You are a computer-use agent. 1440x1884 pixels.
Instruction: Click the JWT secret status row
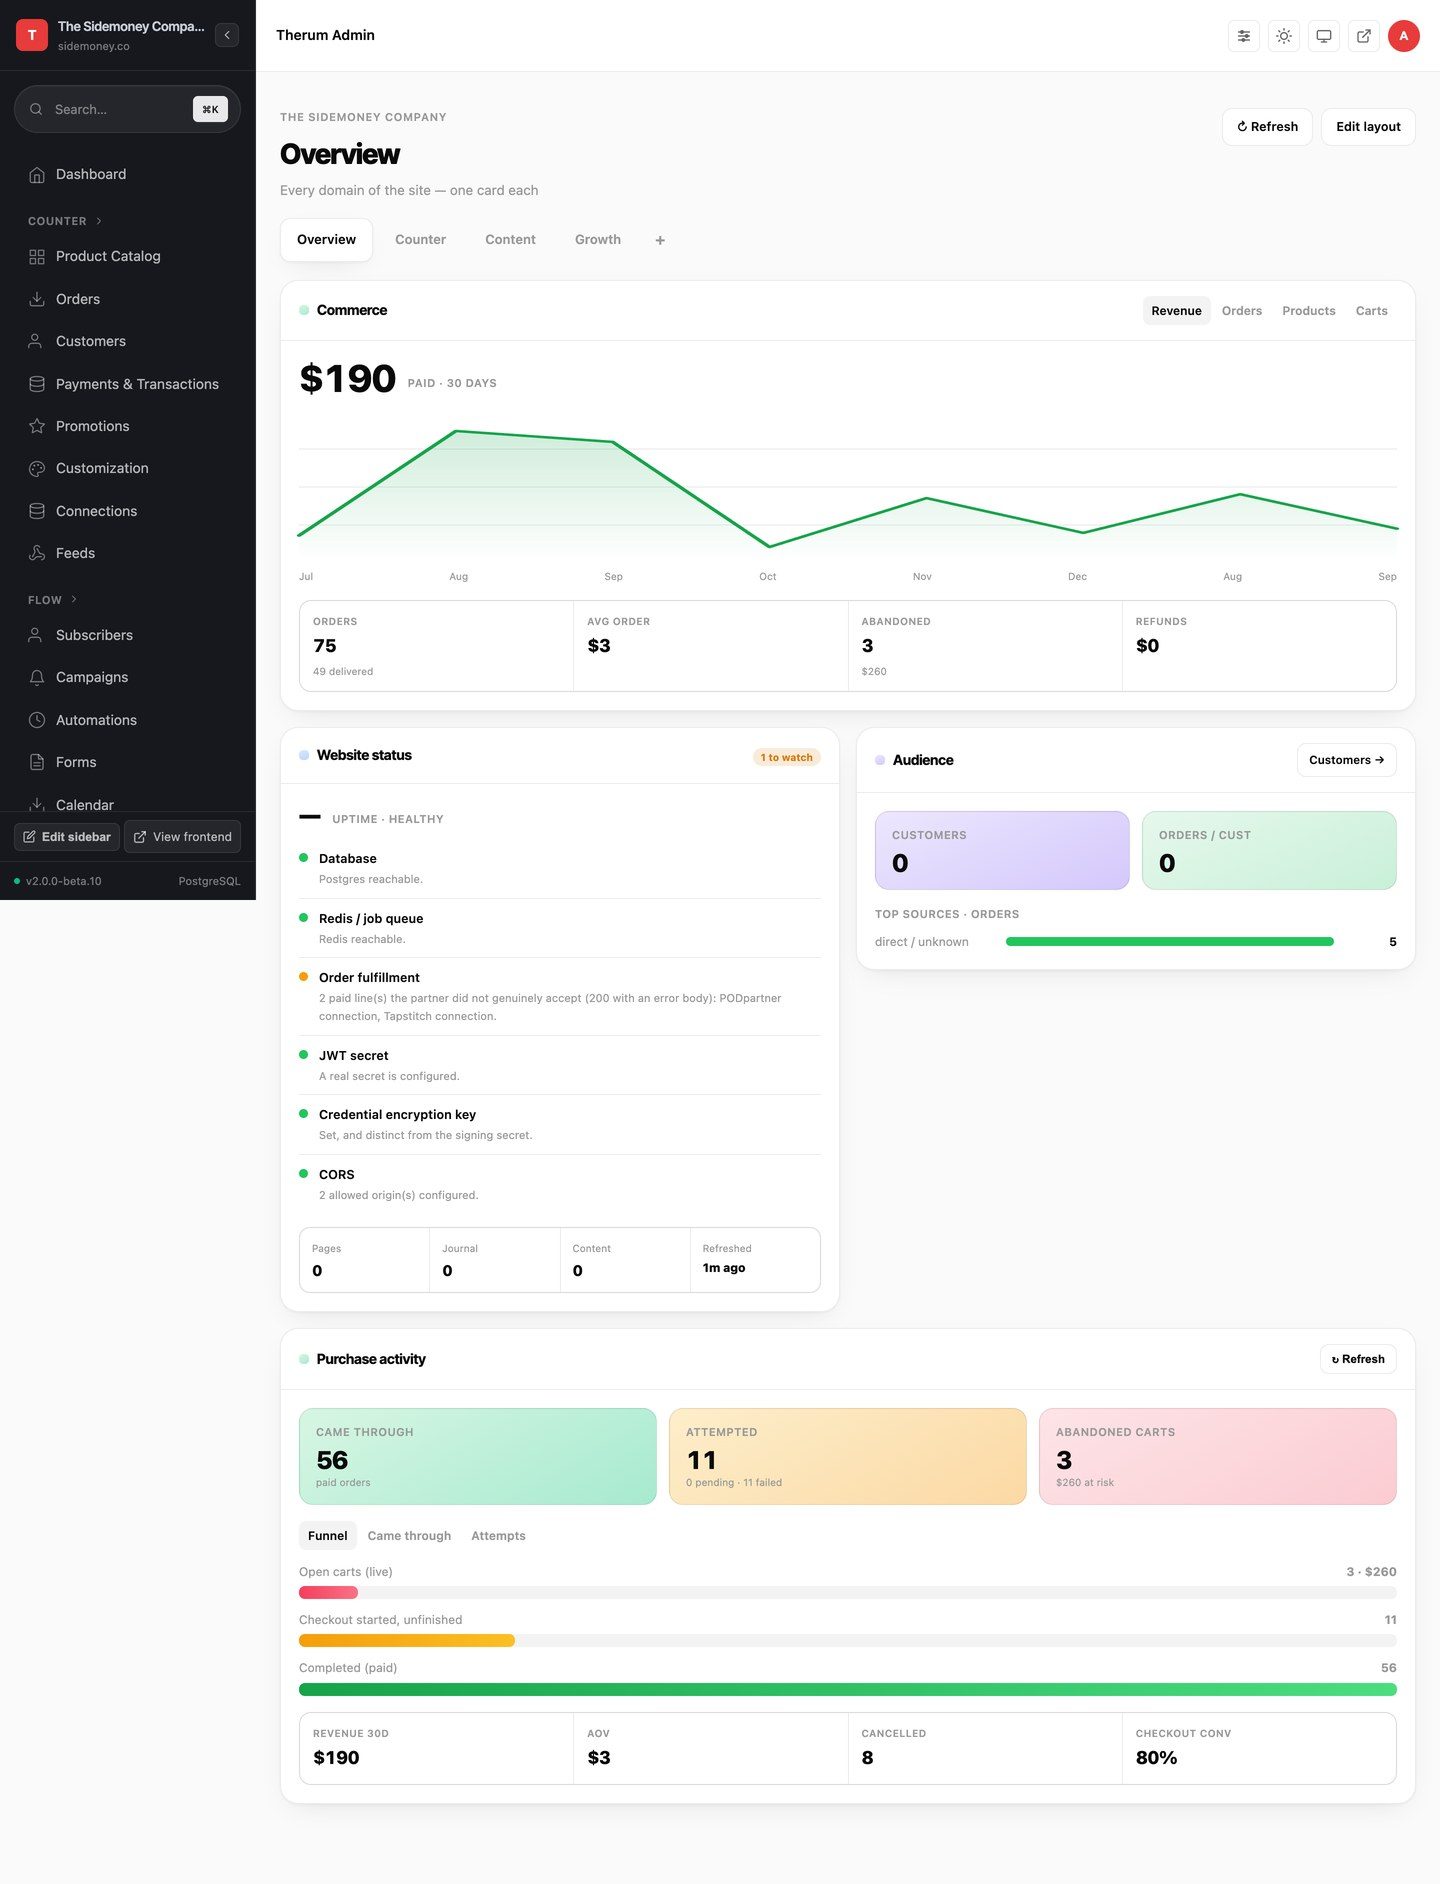560,1065
